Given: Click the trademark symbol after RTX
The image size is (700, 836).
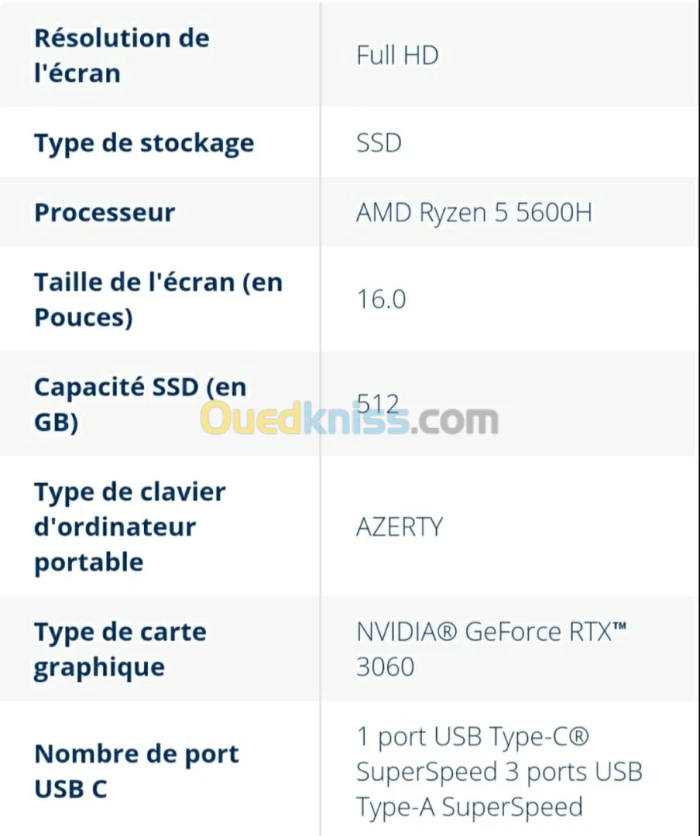Looking at the screenshot, I should (x=619, y=626).
